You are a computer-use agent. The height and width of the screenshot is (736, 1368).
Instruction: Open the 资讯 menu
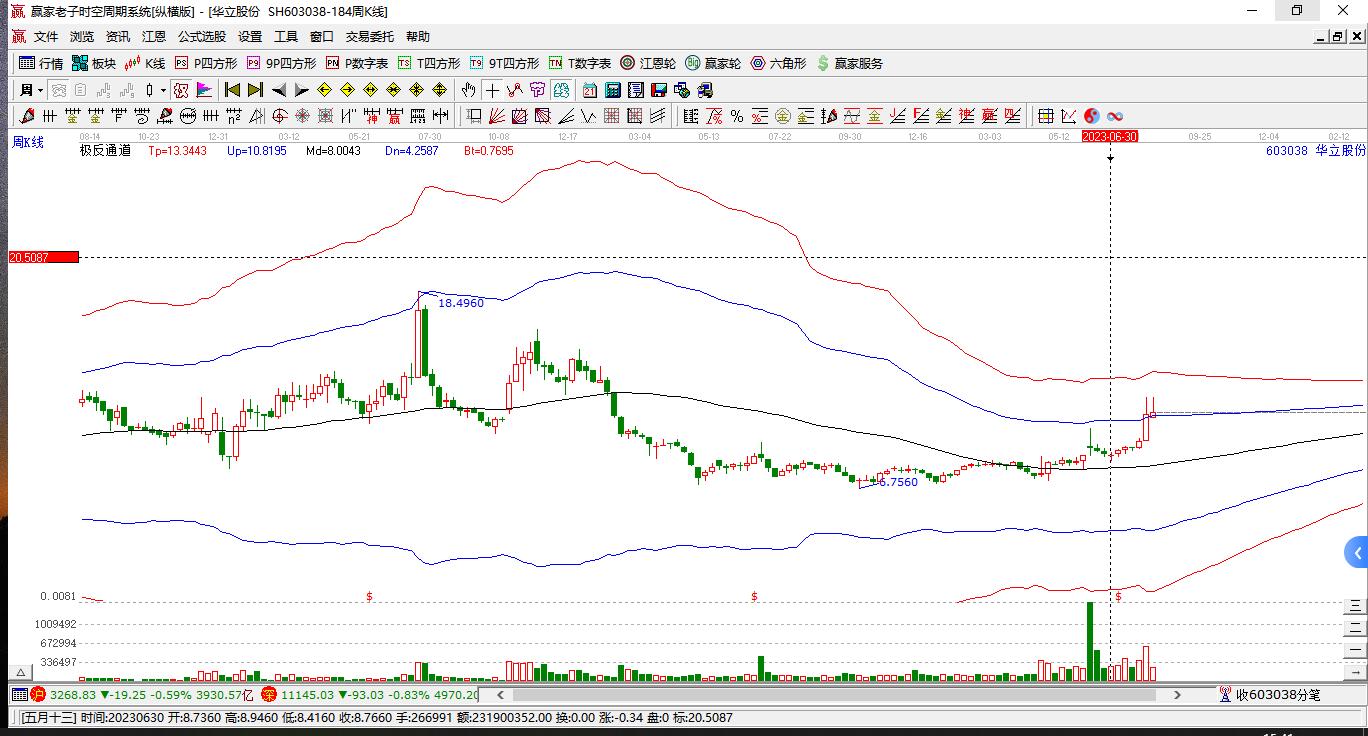click(118, 37)
